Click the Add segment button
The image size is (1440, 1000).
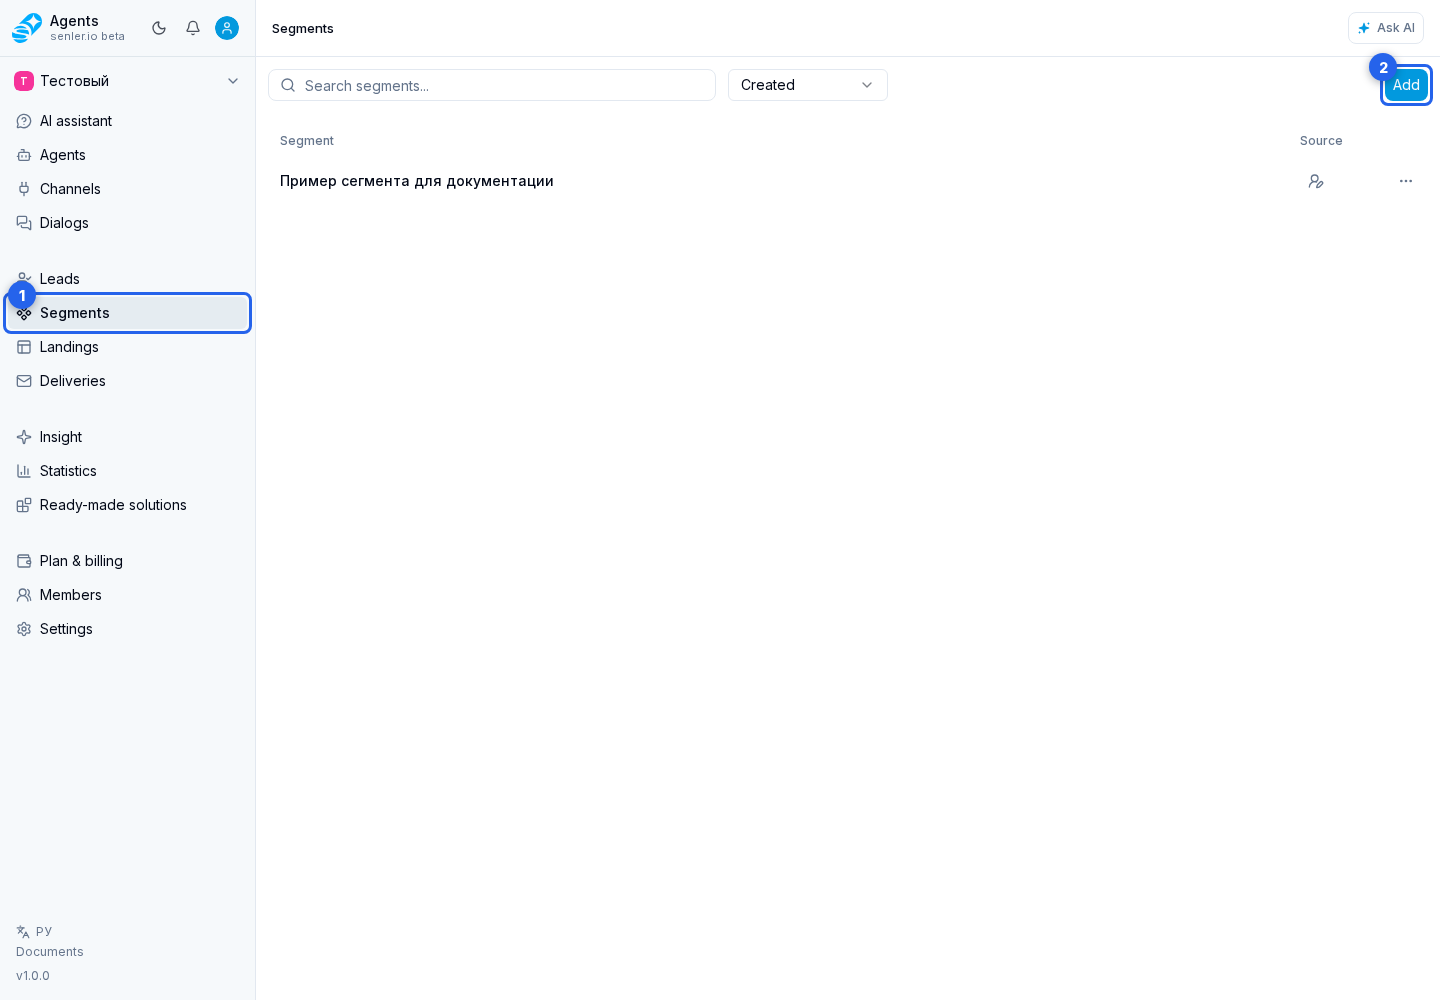(x=1406, y=85)
